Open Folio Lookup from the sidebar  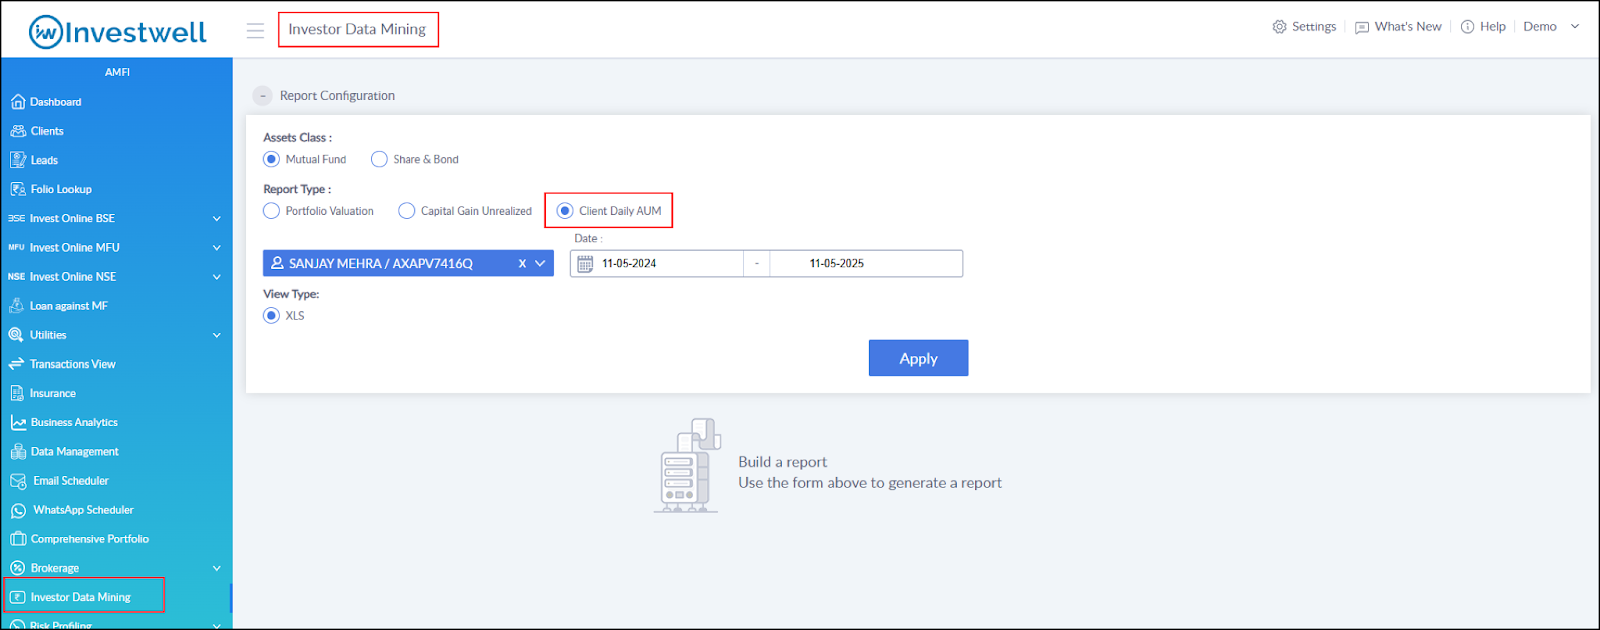(61, 189)
